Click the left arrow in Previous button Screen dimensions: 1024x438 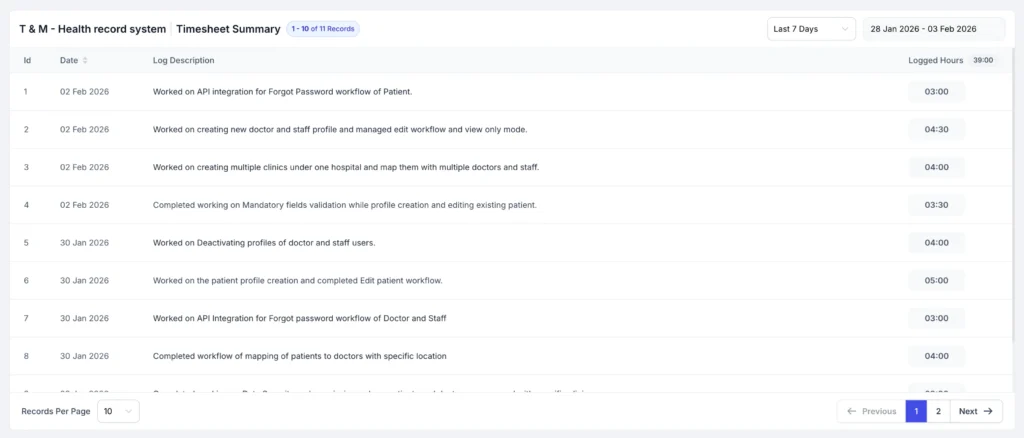click(x=852, y=411)
